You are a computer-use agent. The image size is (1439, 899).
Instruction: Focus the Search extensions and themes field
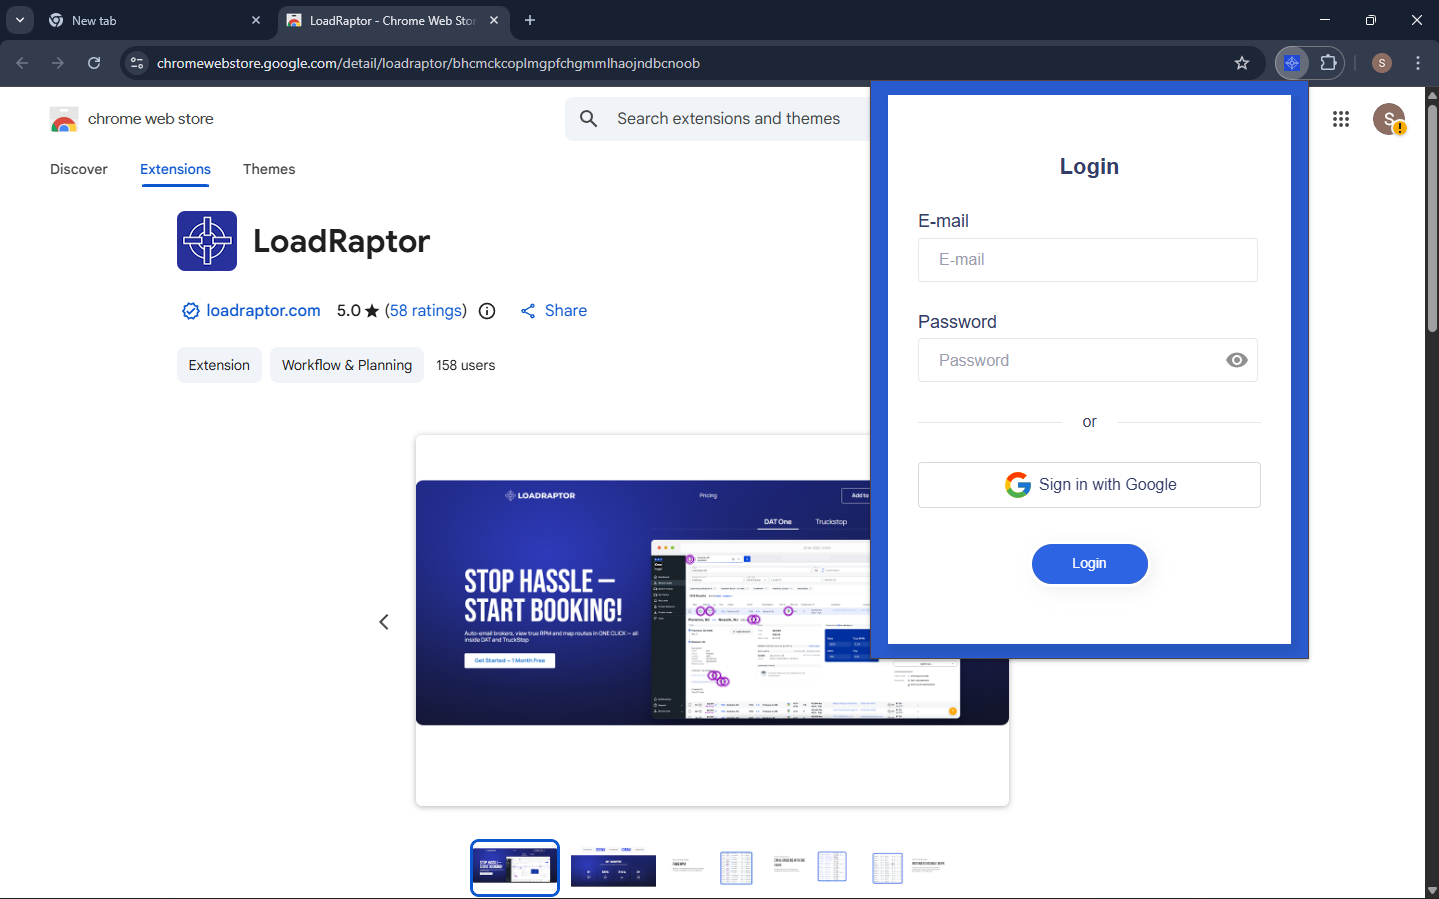tap(728, 119)
